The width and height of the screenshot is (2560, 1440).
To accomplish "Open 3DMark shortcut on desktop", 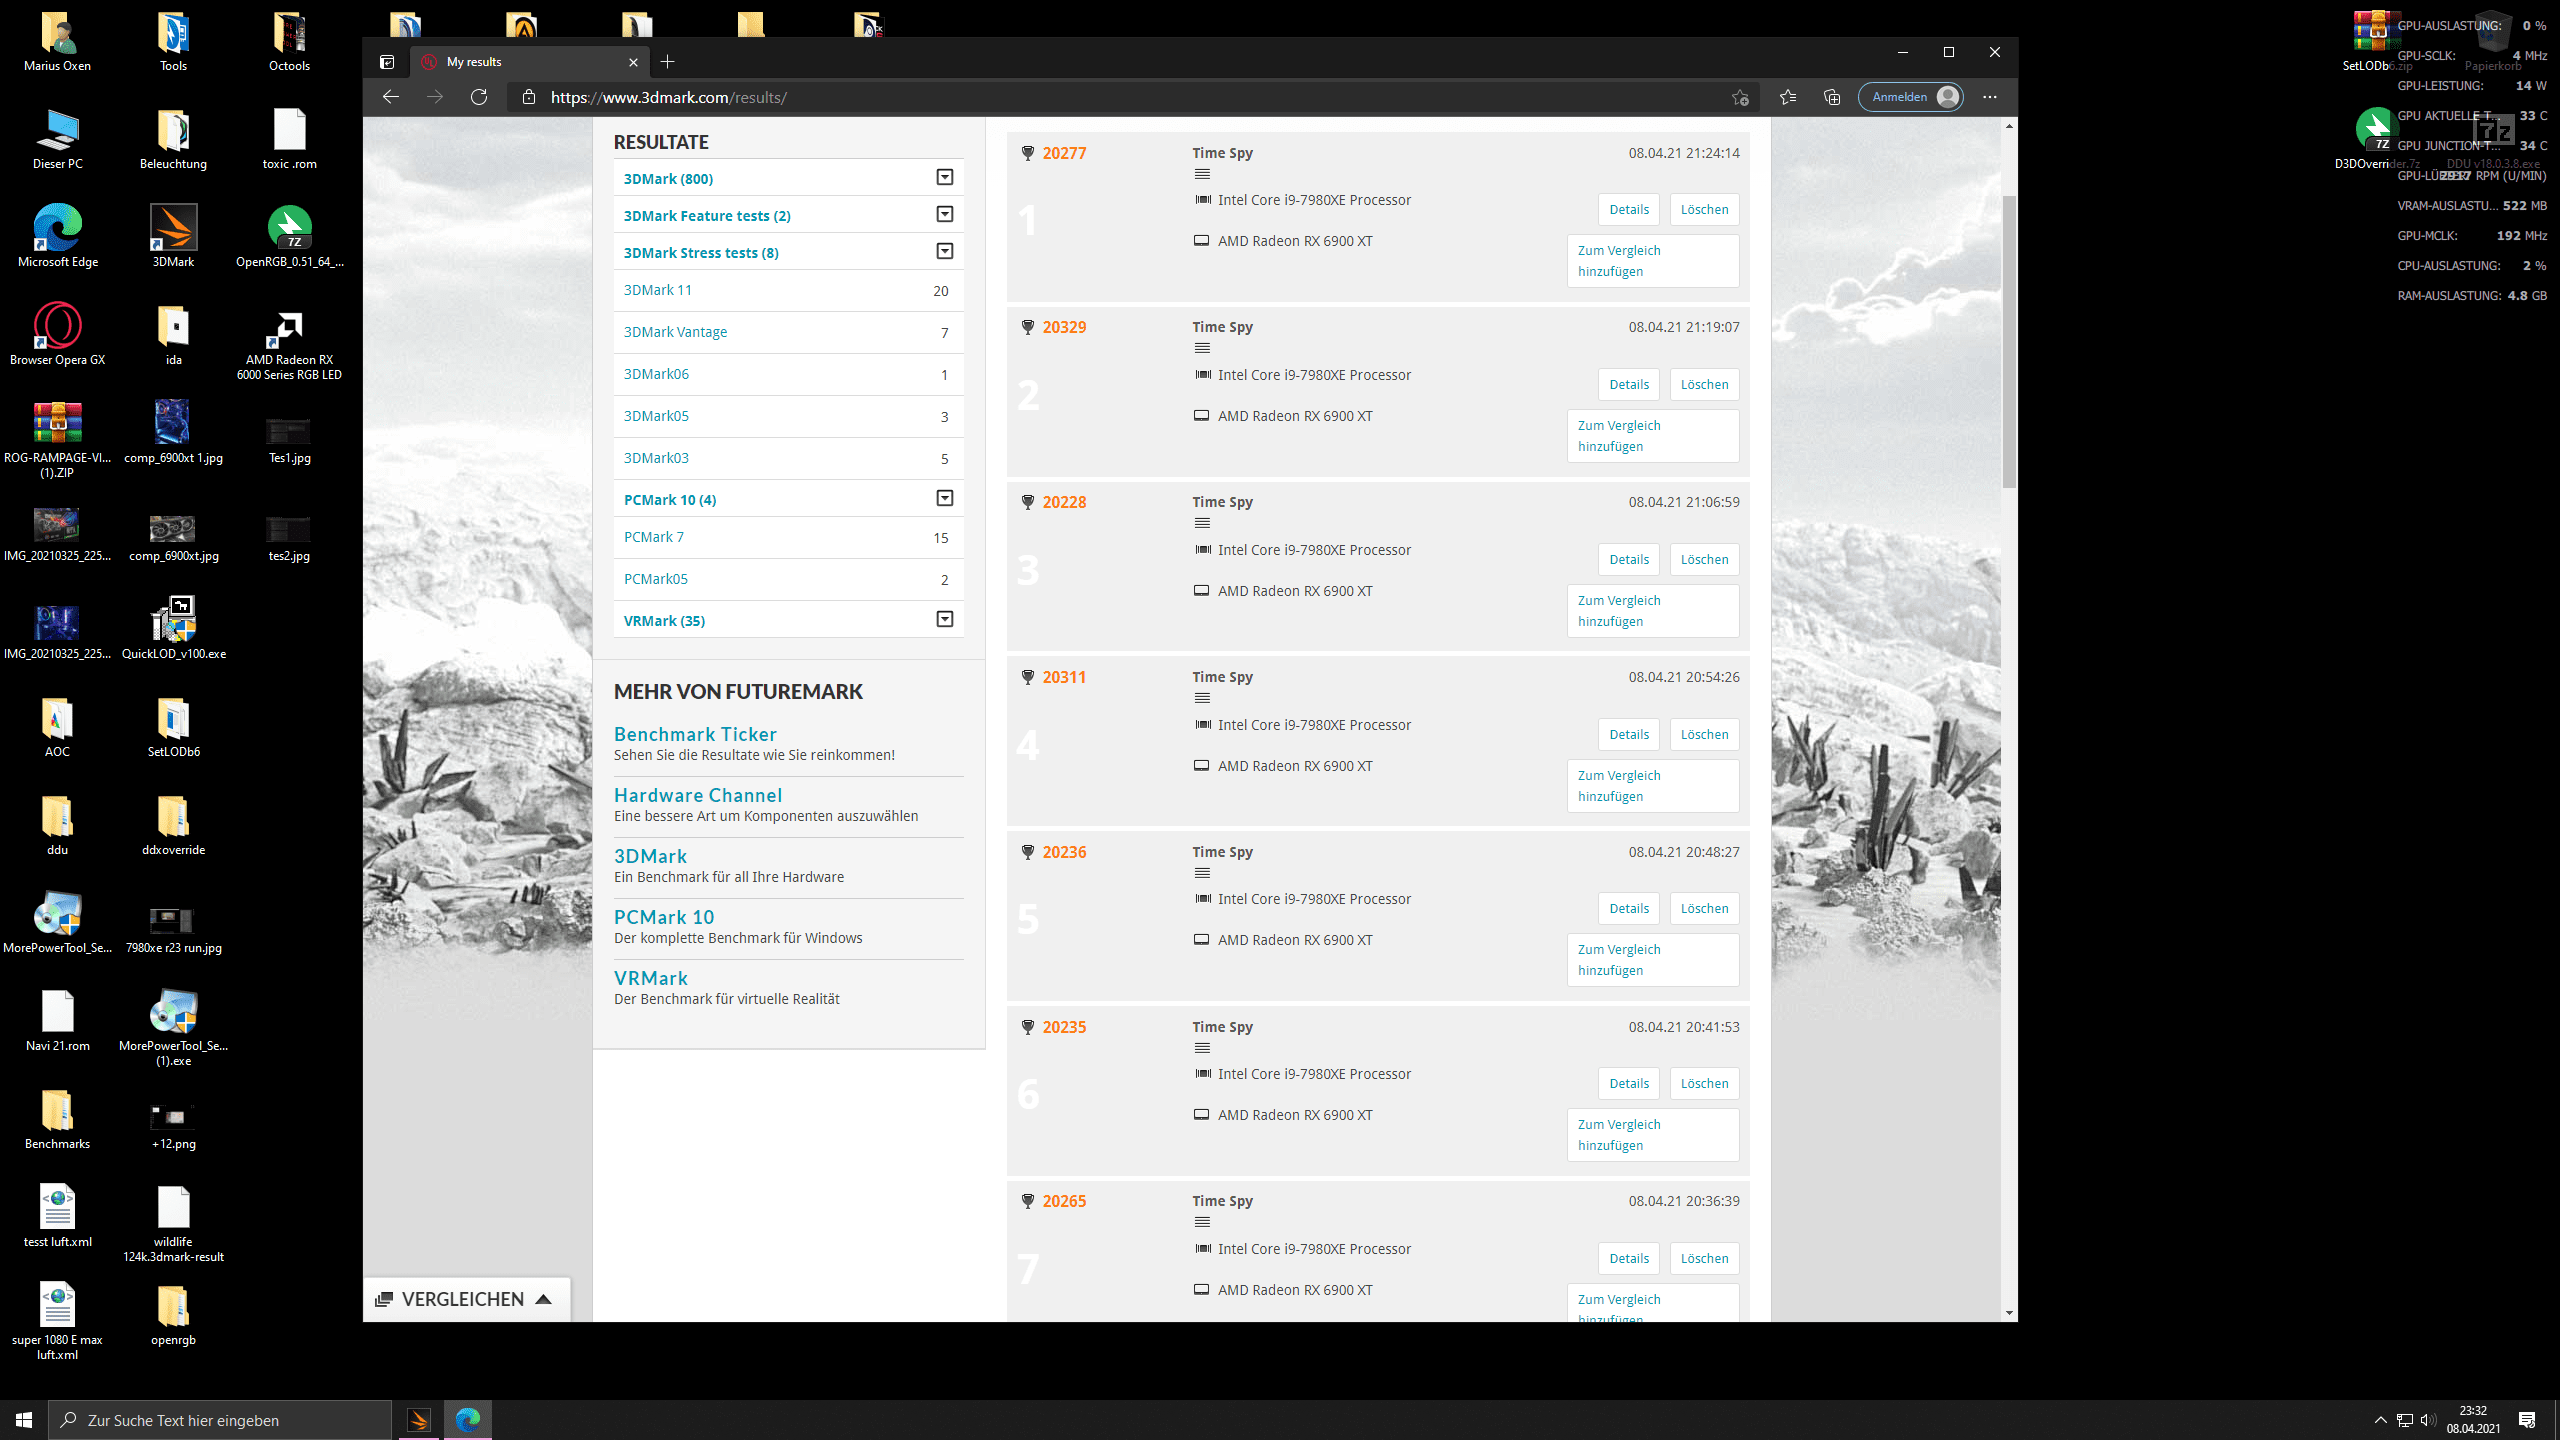I will (173, 236).
